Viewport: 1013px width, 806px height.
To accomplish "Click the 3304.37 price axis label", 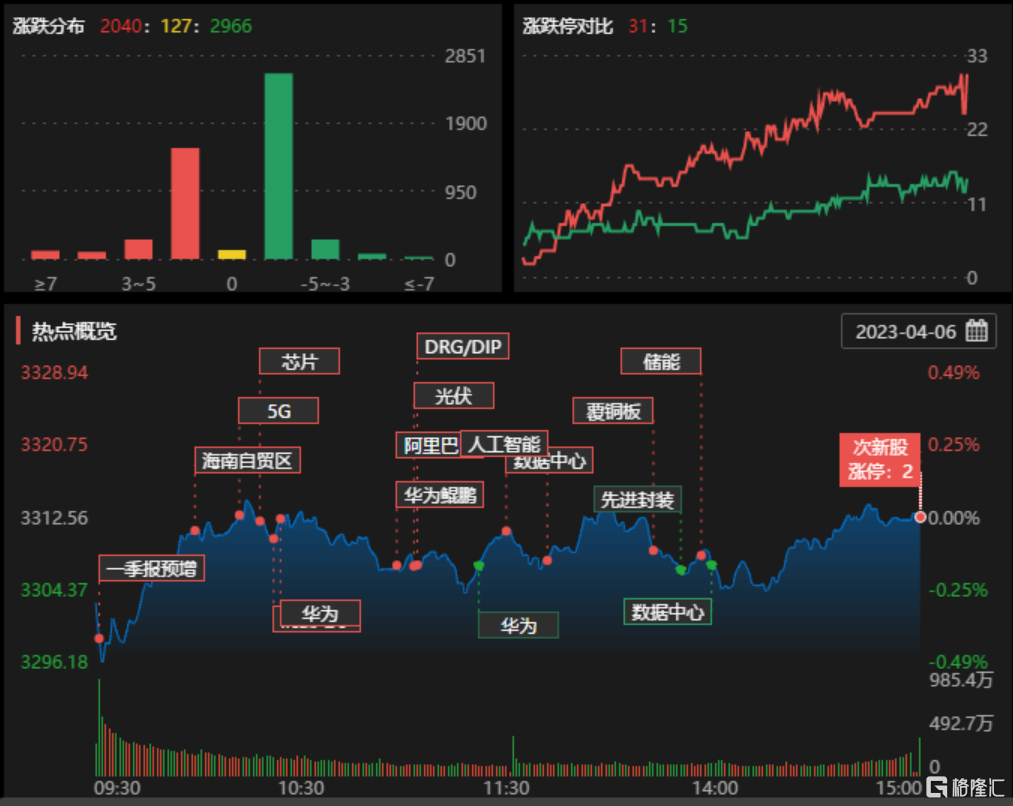I will click(54, 590).
